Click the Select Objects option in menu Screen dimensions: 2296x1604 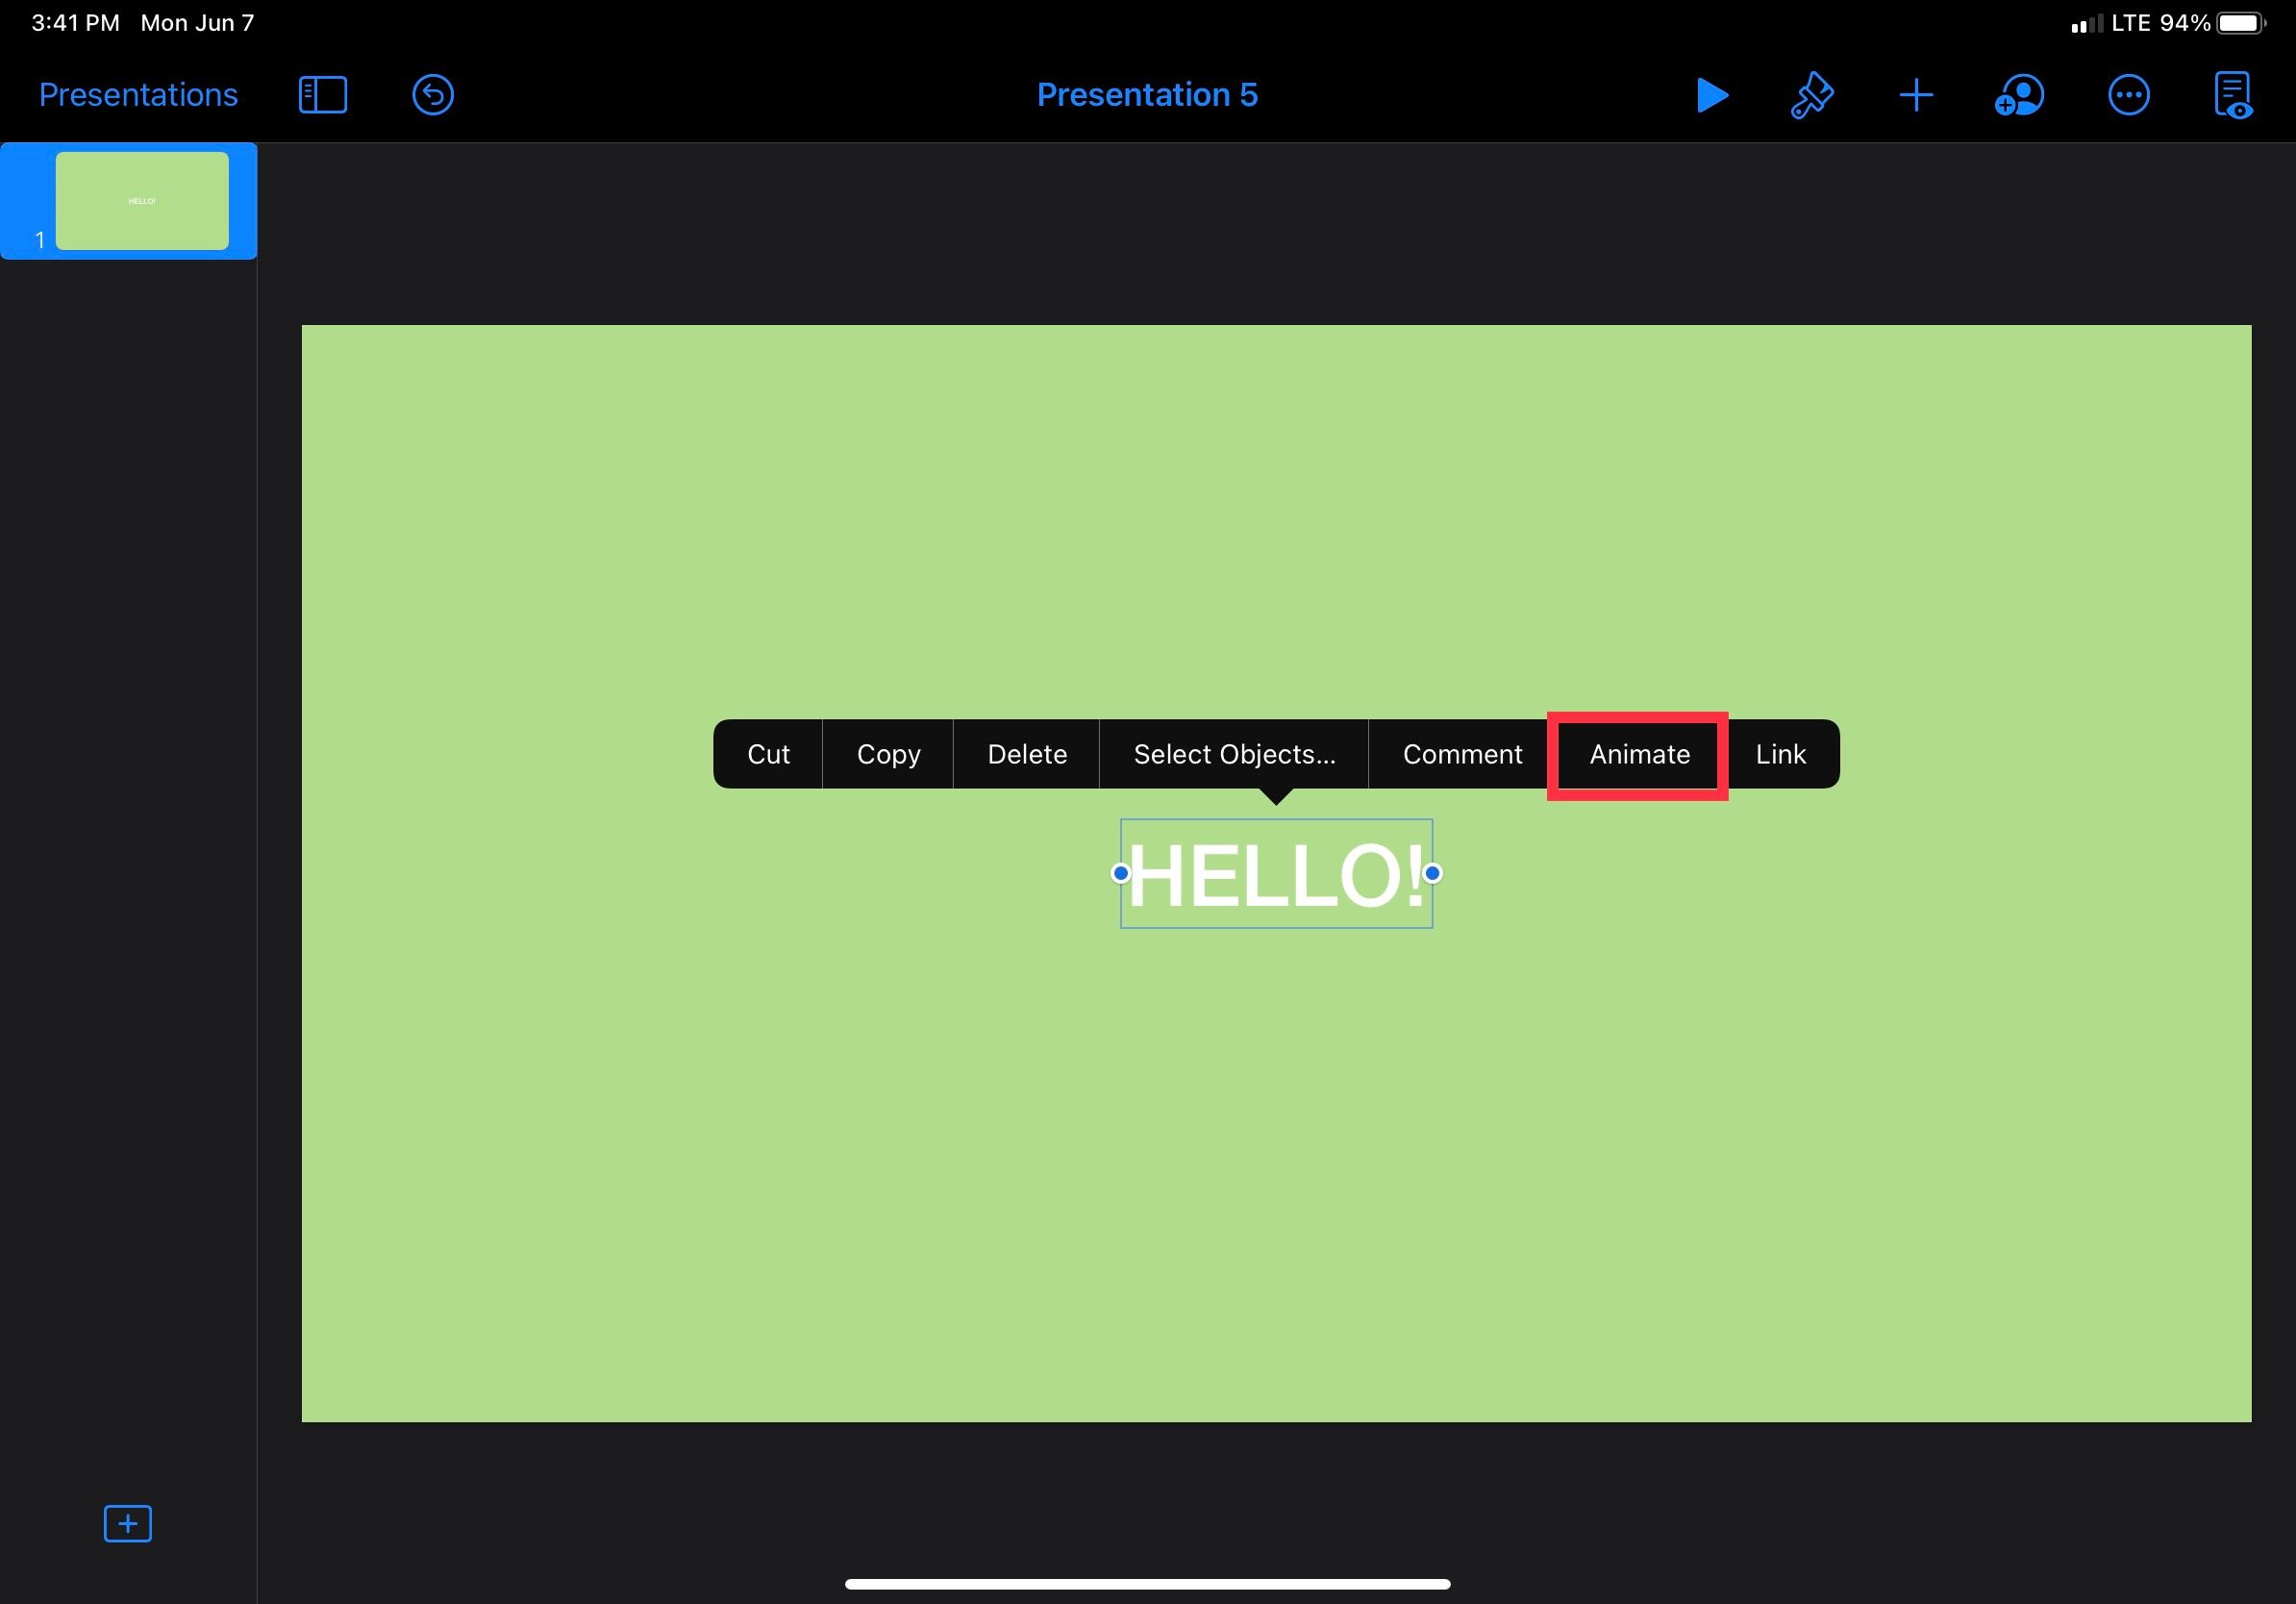click(x=1235, y=752)
